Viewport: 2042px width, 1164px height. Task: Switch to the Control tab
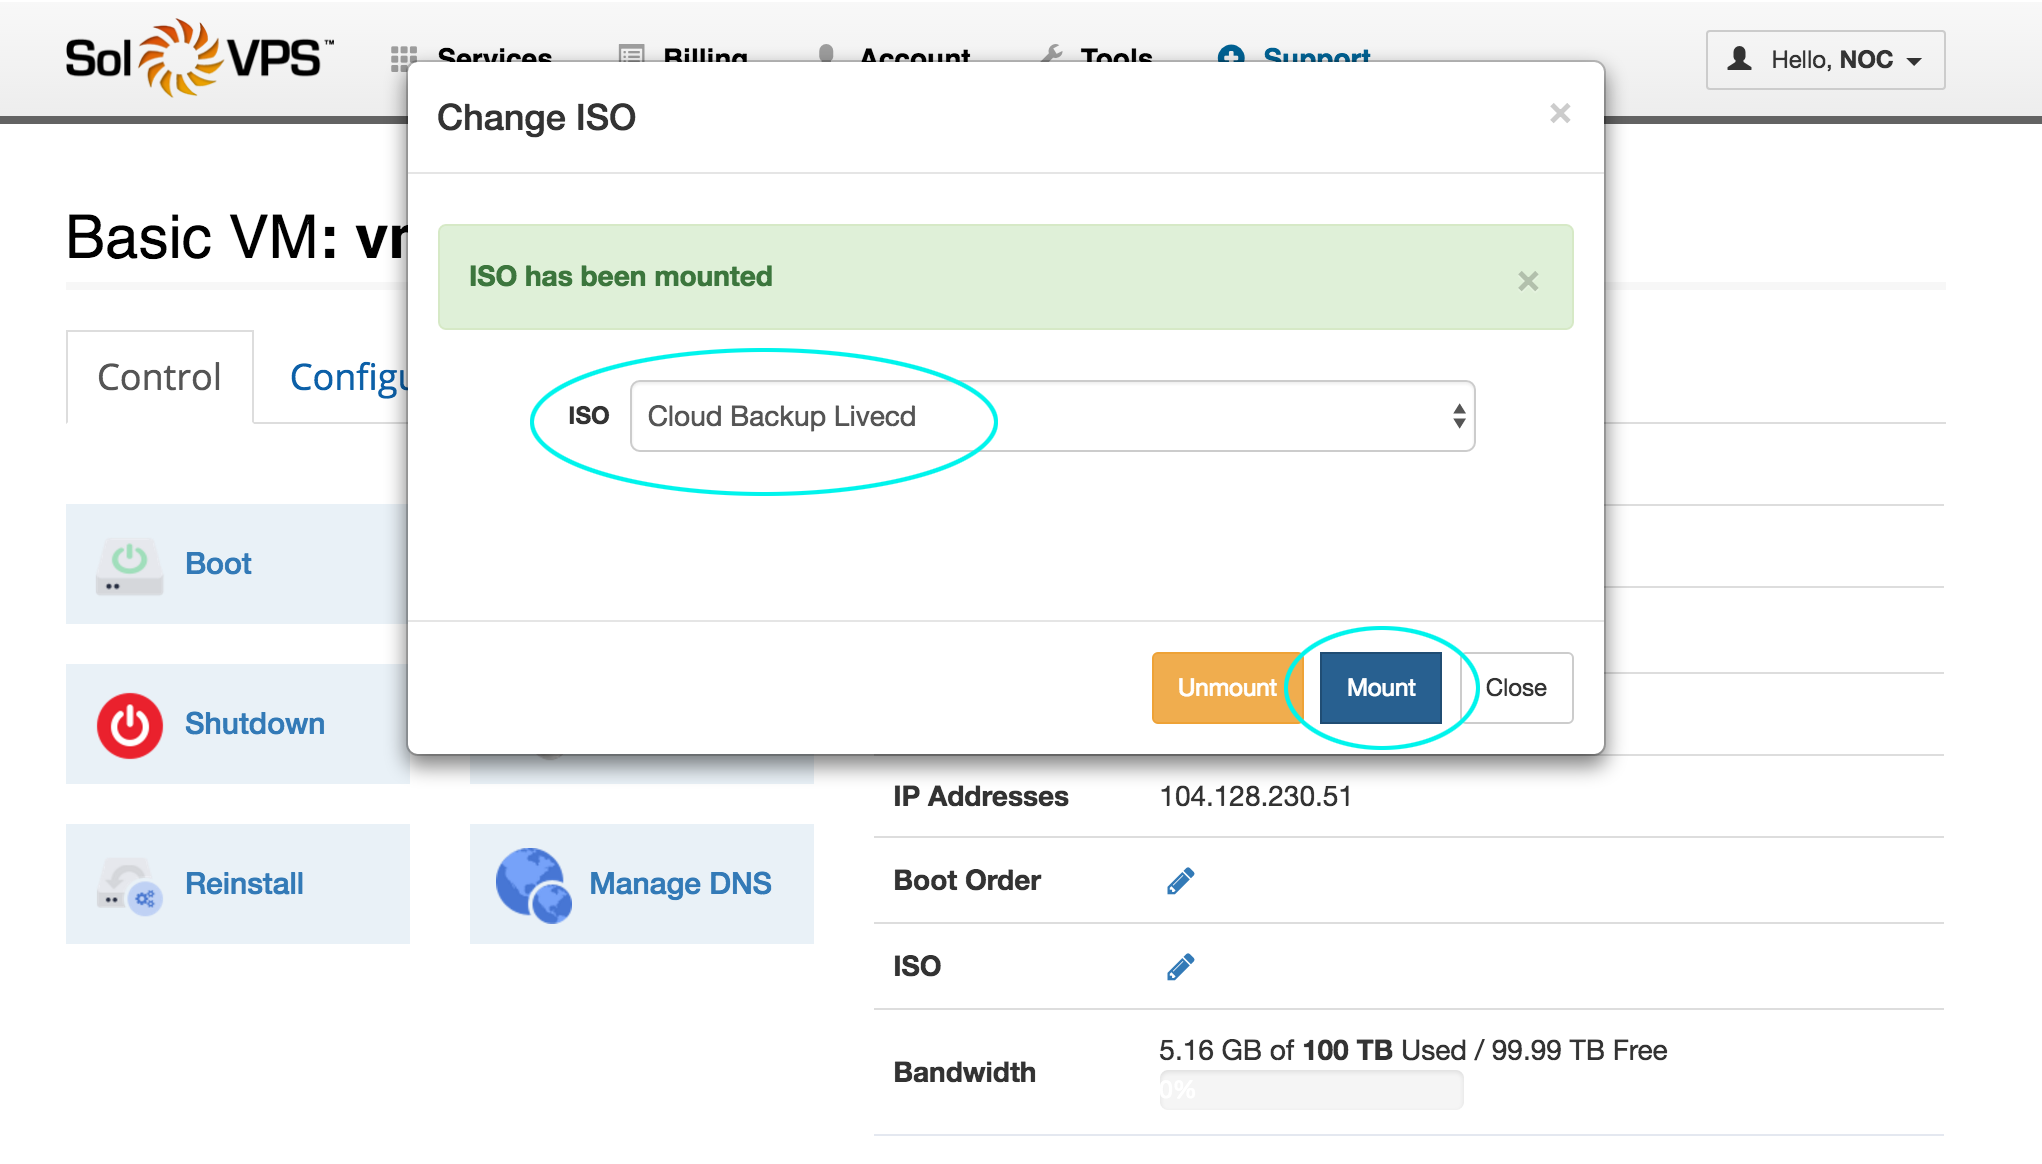coord(159,378)
